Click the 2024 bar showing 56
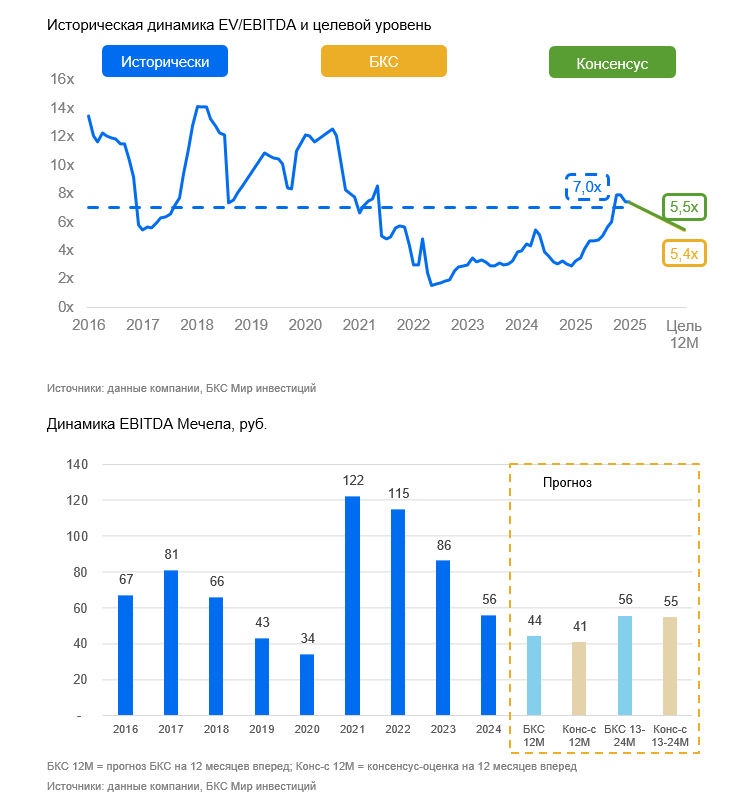Viewport: 756px width, 811px height. (488, 665)
